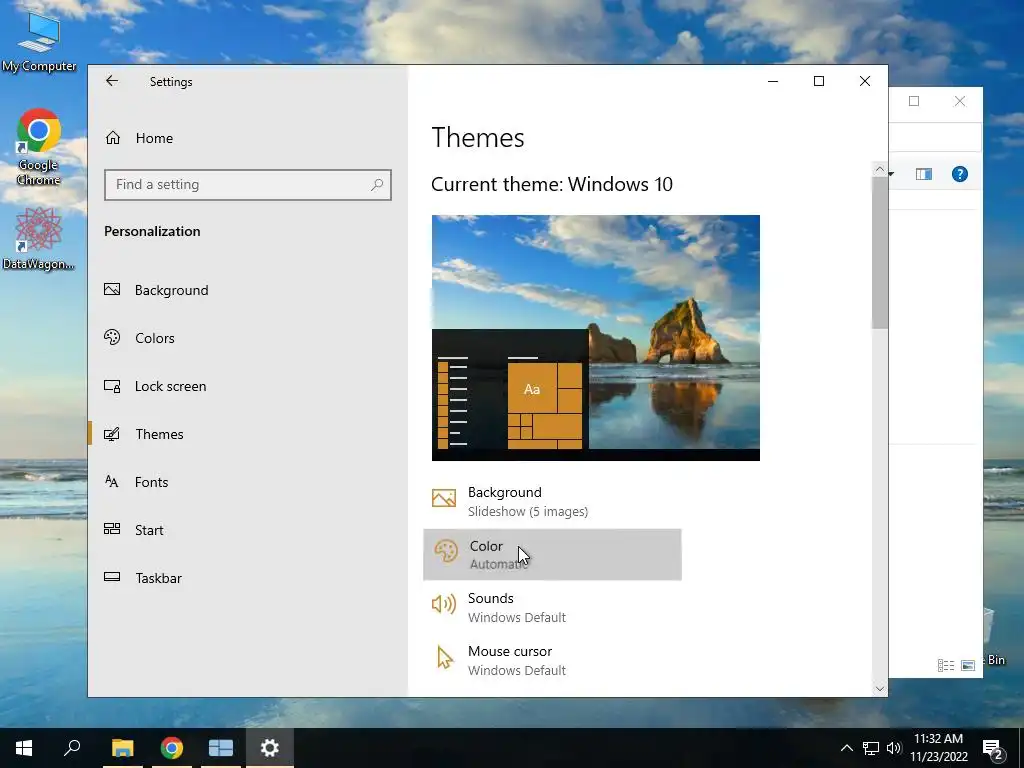Open the taskbar clock and date

(938, 748)
